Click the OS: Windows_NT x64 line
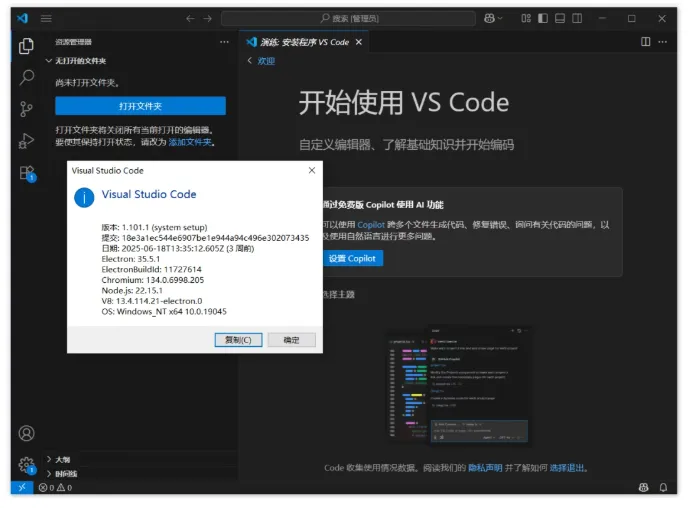 click(x=164, y=312)
